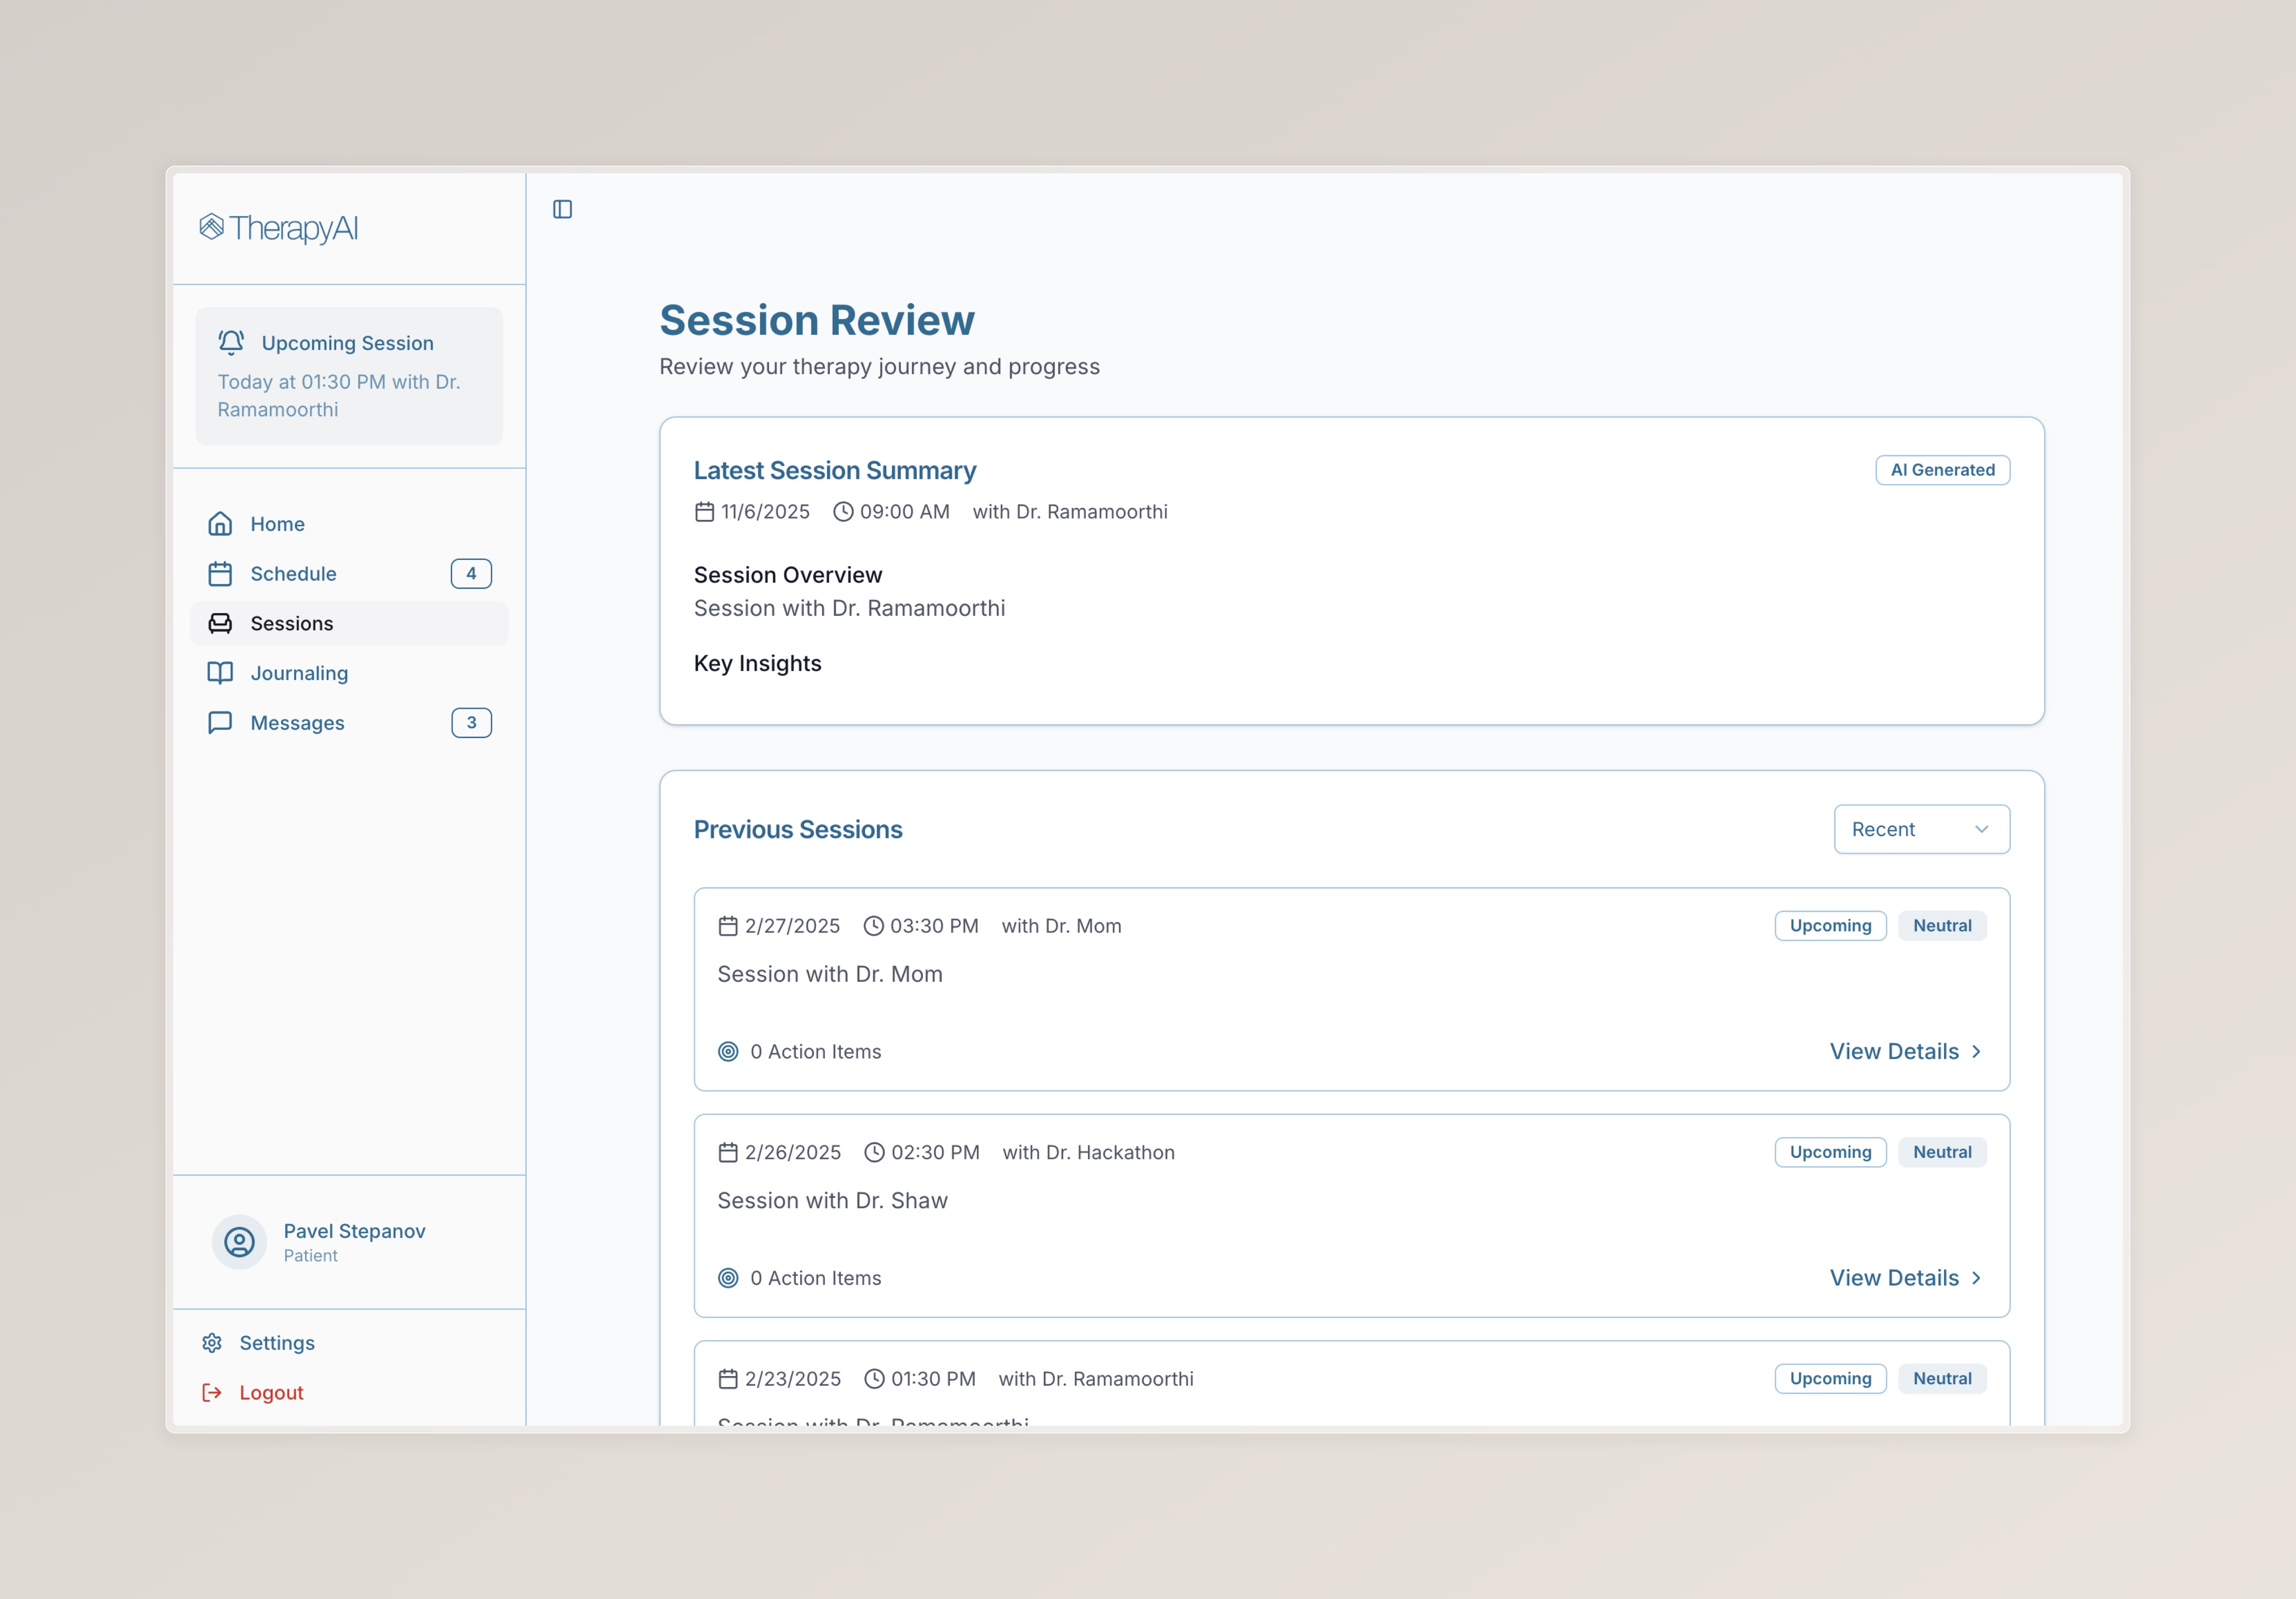Open the Recent sort dropdown
The width and height of the screenshot is (2296, 1599).
point(1921,829)
